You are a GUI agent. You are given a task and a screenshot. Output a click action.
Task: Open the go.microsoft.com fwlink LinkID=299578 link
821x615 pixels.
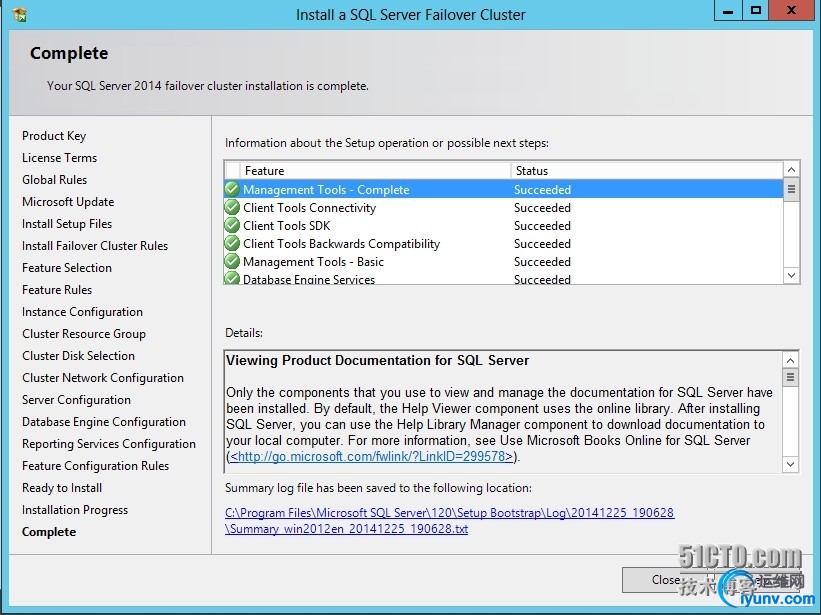371,456
